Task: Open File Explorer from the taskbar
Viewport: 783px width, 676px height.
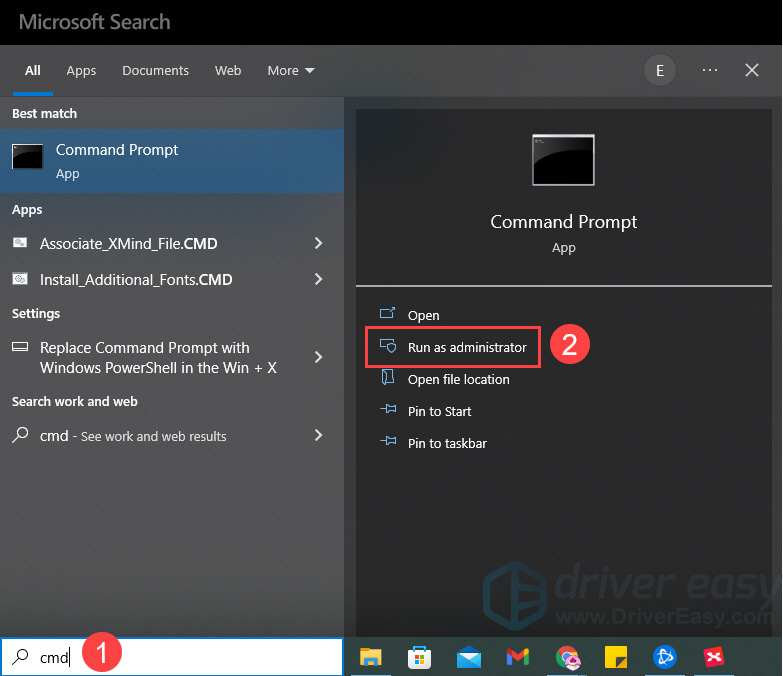Action: tap(371, 657)
